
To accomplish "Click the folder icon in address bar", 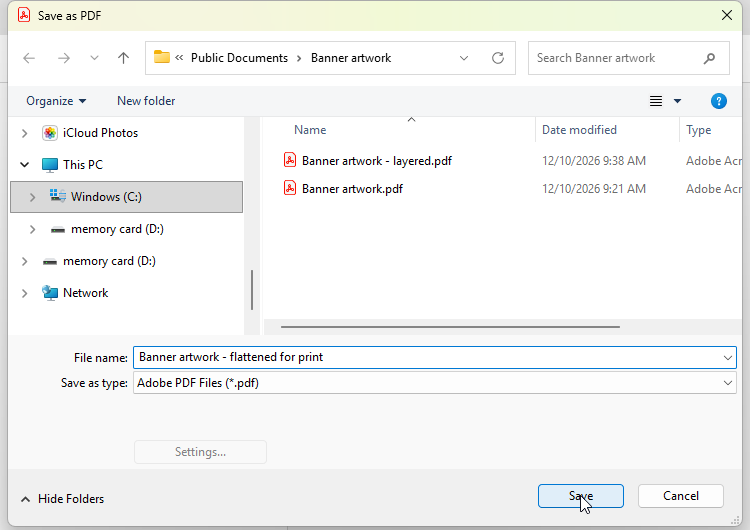I will (x=162, y=57).
